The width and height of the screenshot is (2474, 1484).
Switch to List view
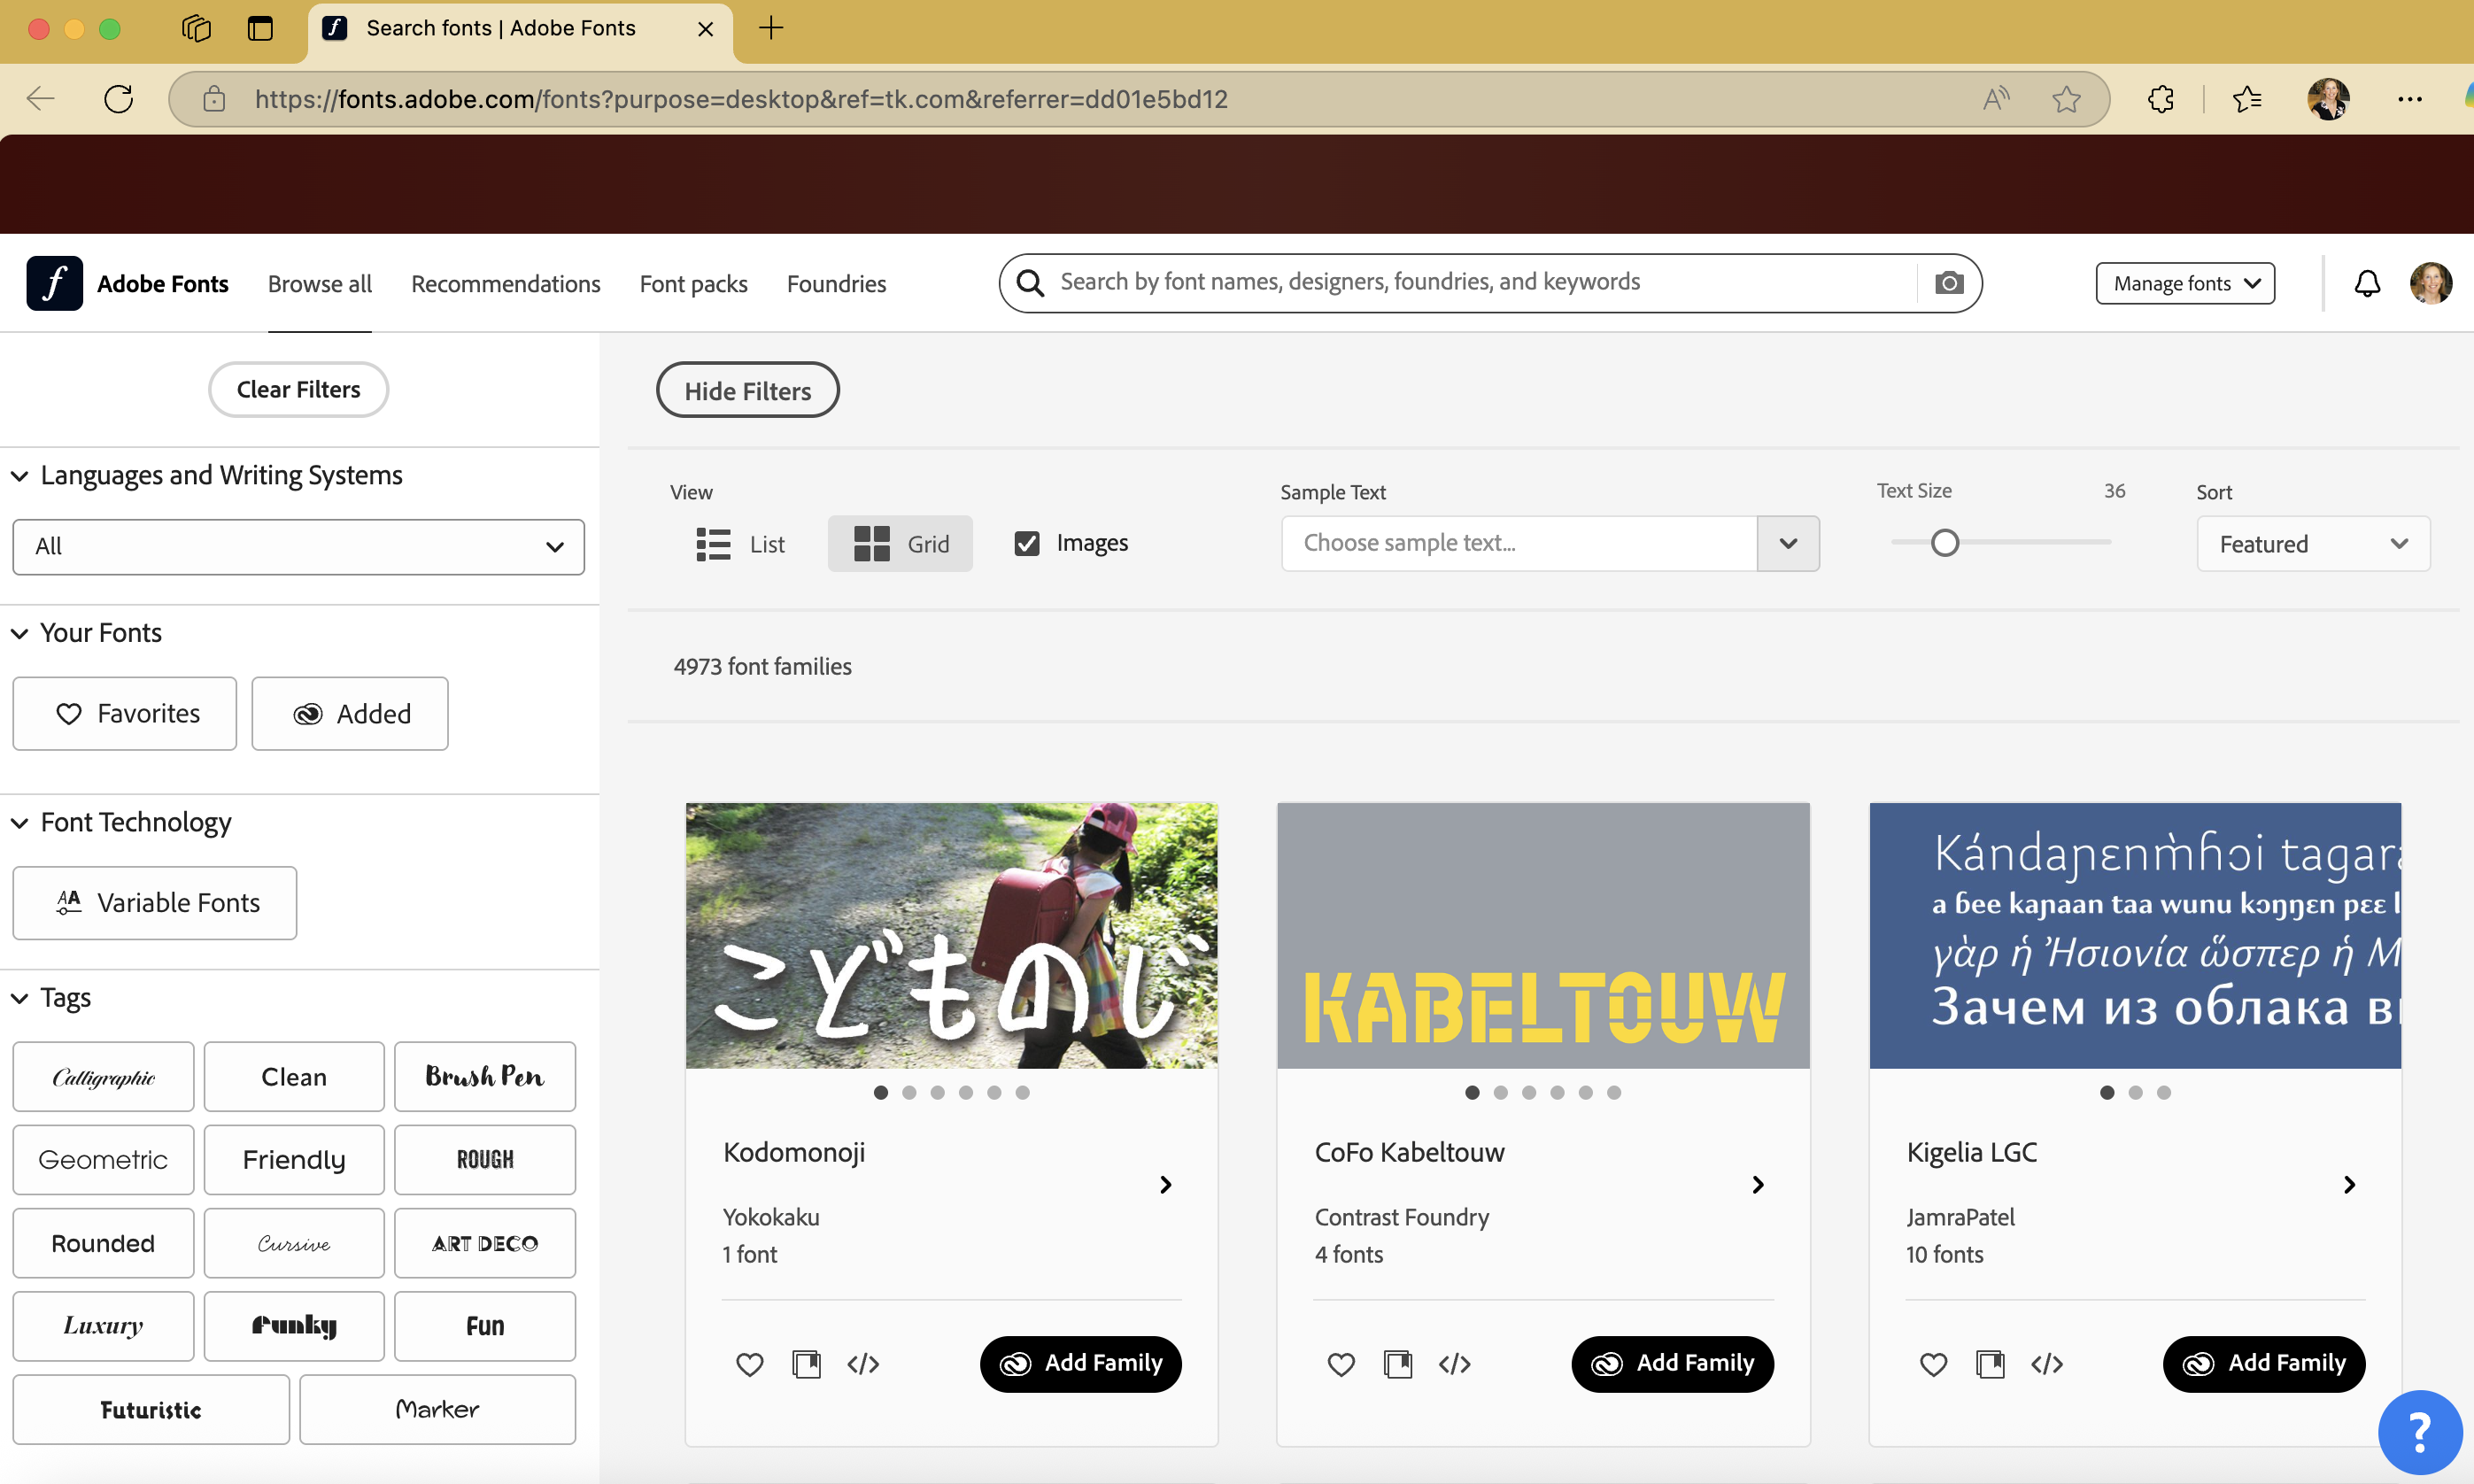click(741, 544)
